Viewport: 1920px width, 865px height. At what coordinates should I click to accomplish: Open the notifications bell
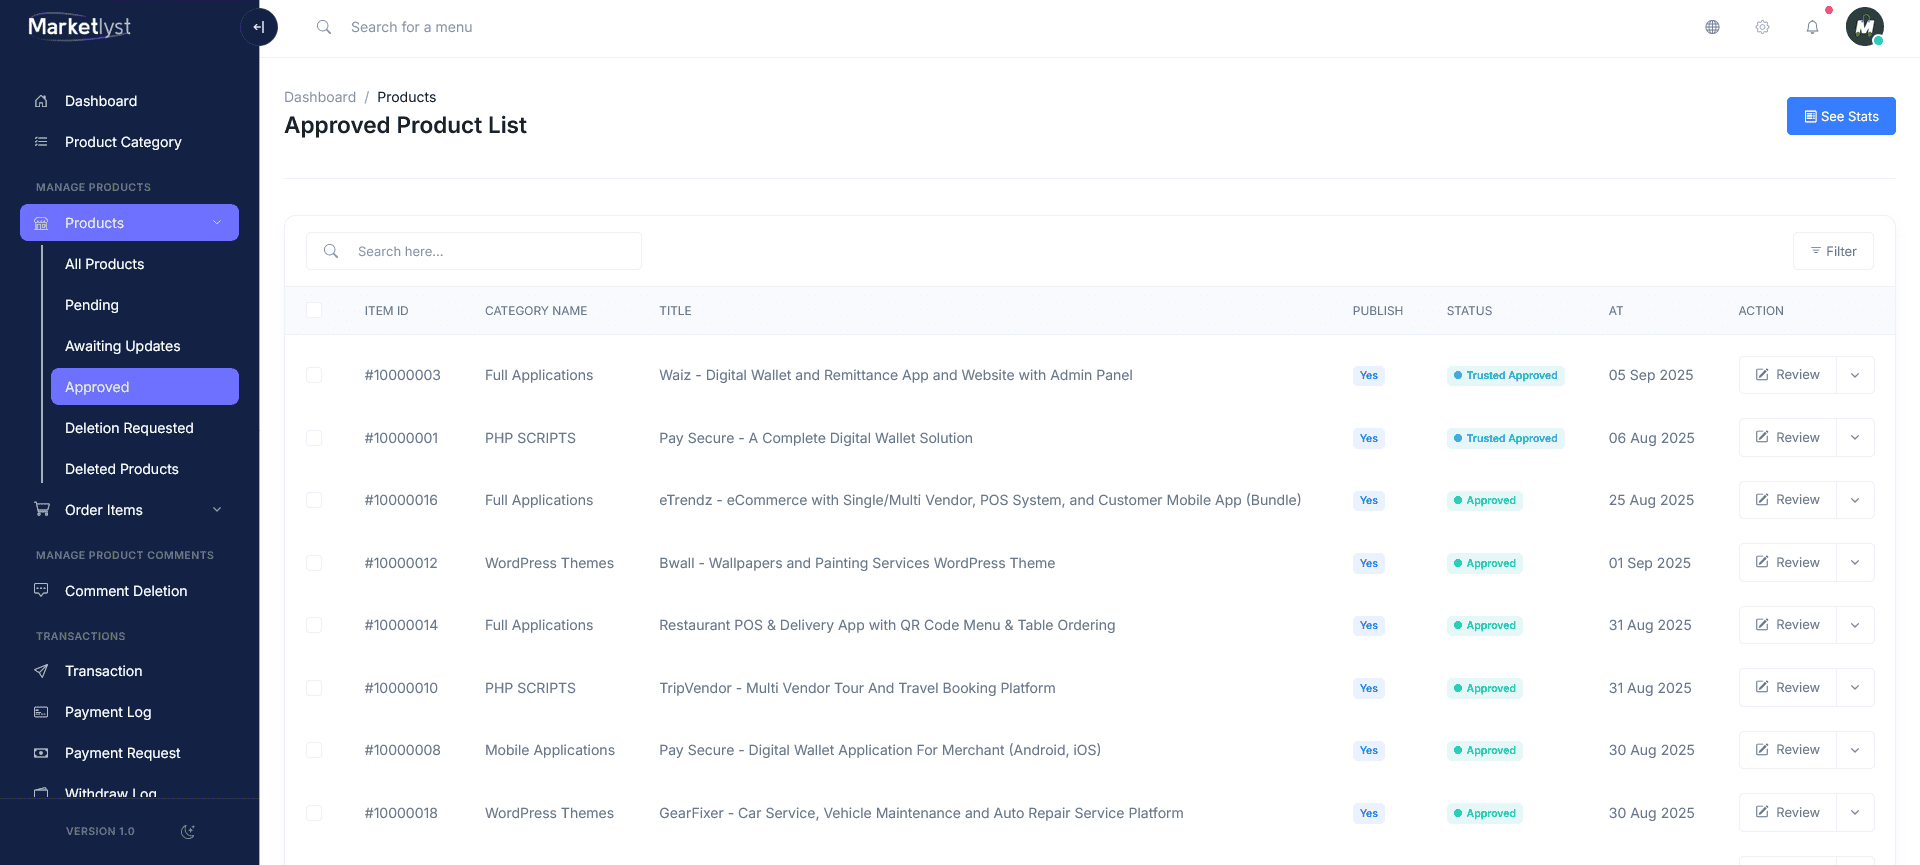tap(1812, 27)
